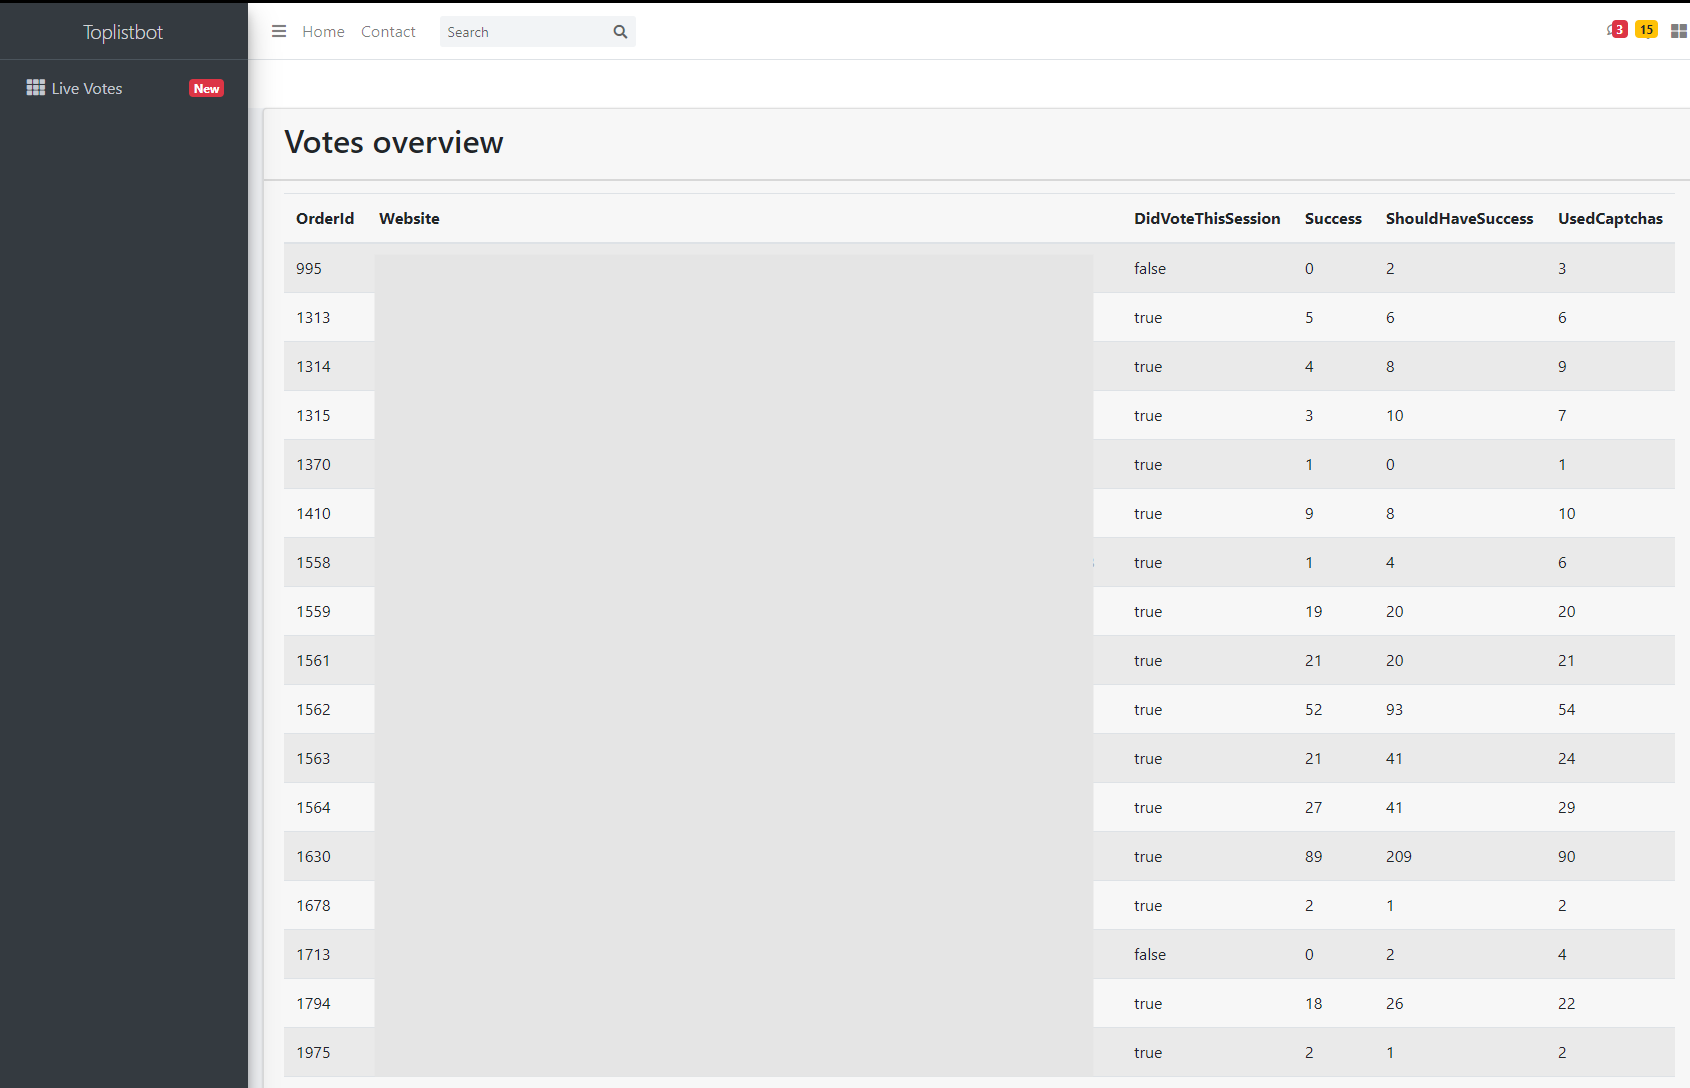
Task: Click ShouldHaveSuccess value 26 in row 1794
Action: pos(1394,1004)
